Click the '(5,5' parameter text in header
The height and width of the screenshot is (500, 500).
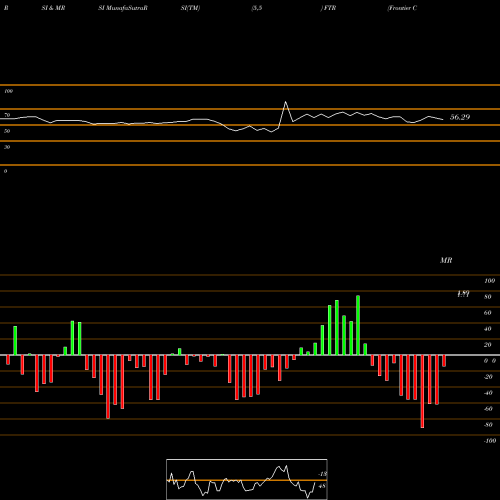[257, 8]
